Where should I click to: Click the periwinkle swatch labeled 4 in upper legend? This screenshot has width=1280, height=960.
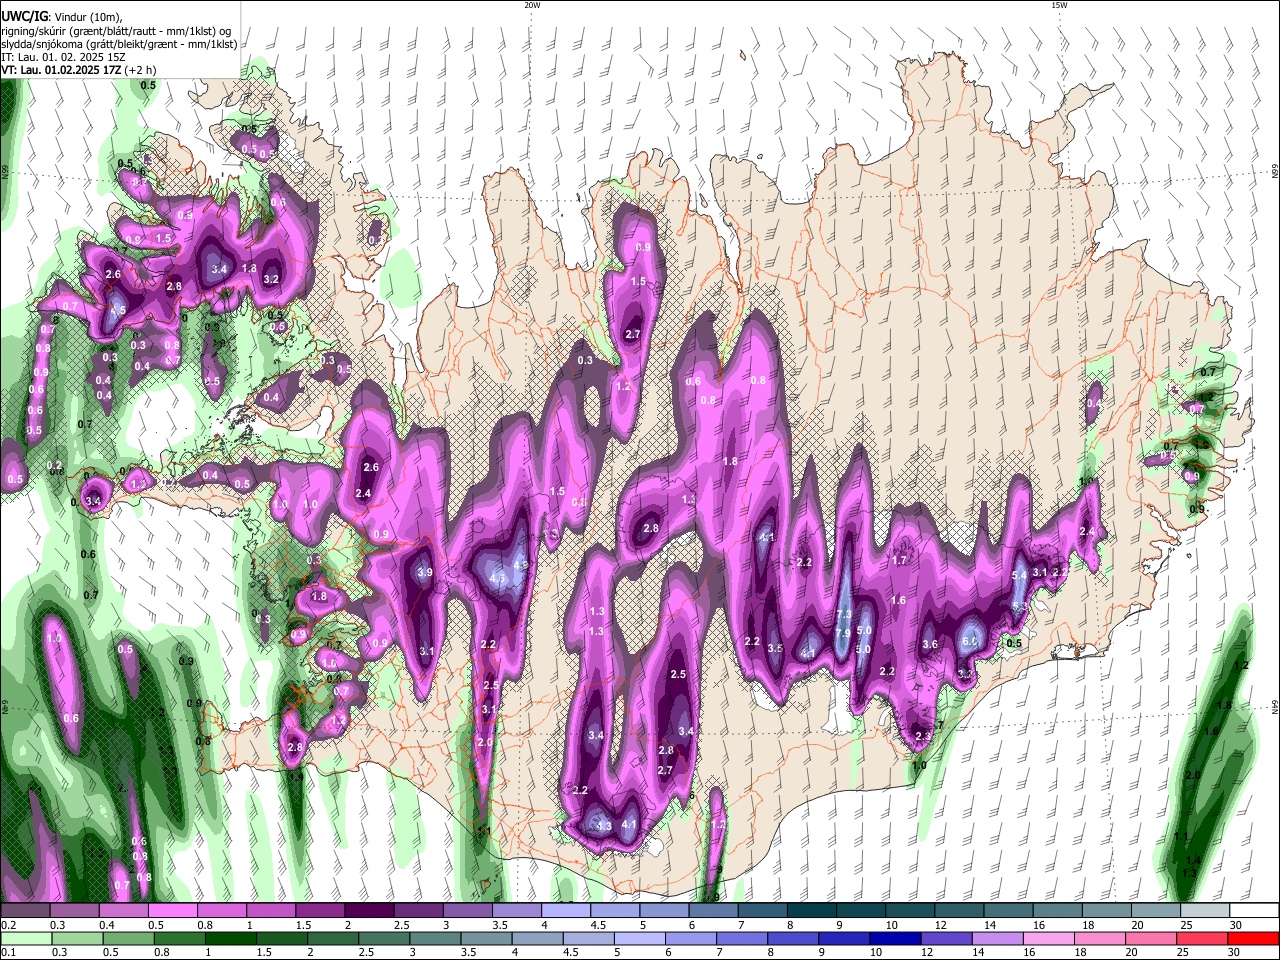(566, 911)
